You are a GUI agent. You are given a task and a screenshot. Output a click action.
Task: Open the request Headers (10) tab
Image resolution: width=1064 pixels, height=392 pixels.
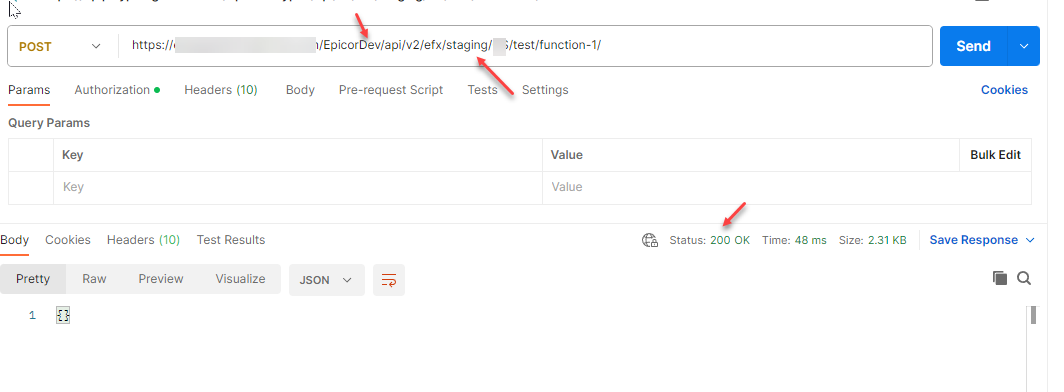(x=221, y=90)
